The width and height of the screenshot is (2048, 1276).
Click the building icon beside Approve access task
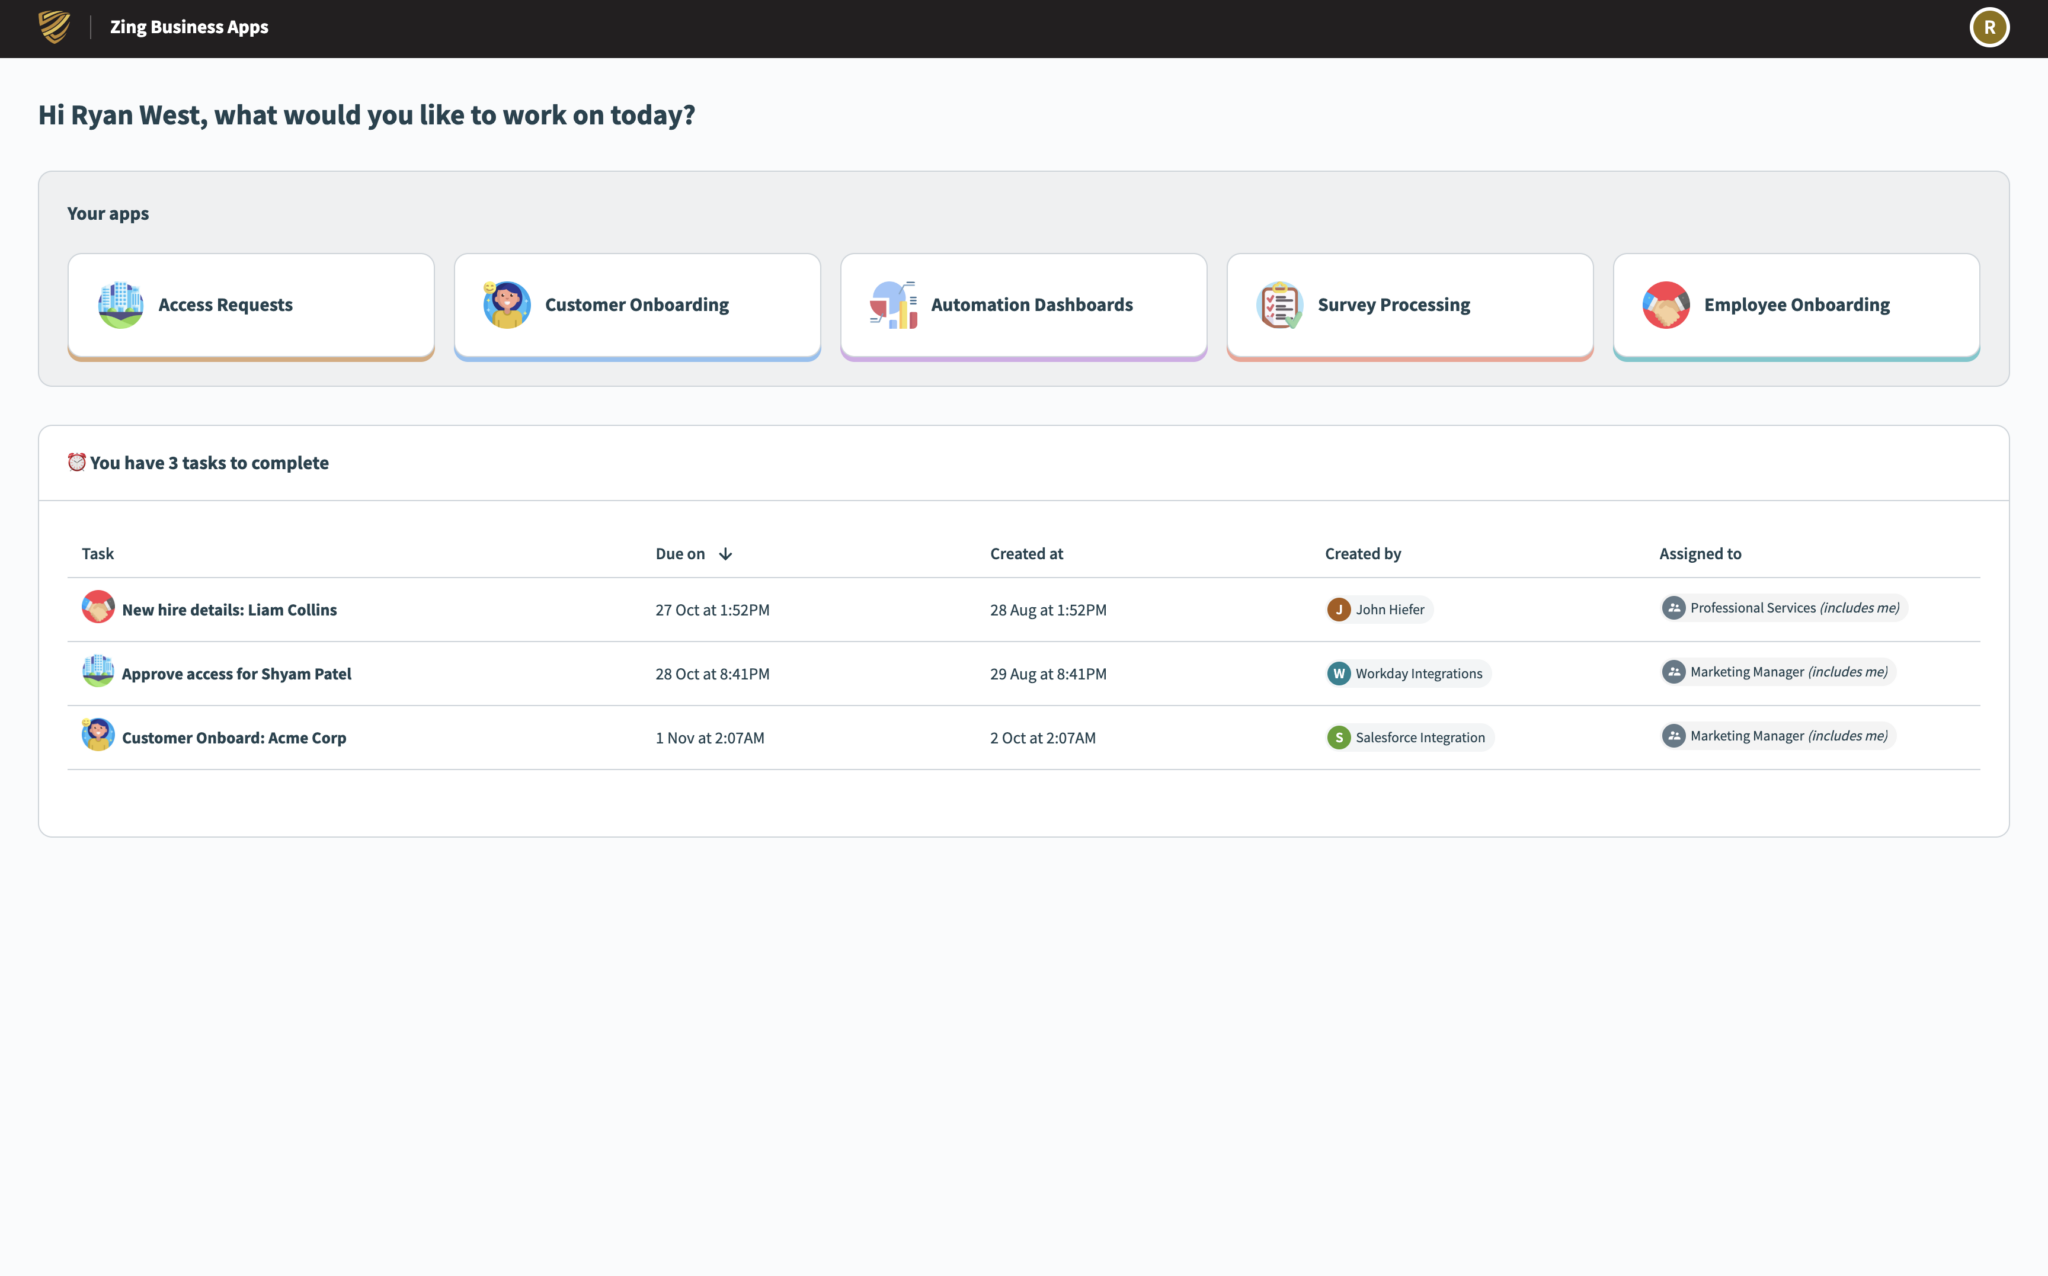(98, 671)
